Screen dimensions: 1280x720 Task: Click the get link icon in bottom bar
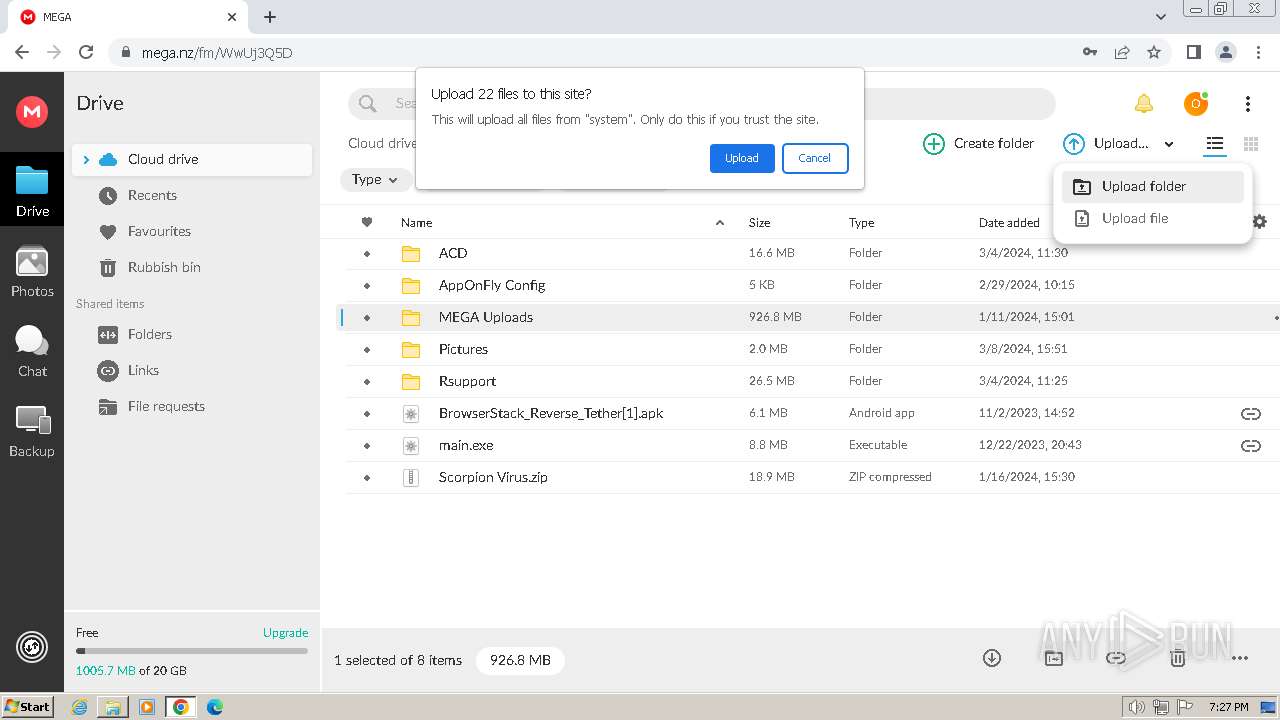pos(1116,658)
